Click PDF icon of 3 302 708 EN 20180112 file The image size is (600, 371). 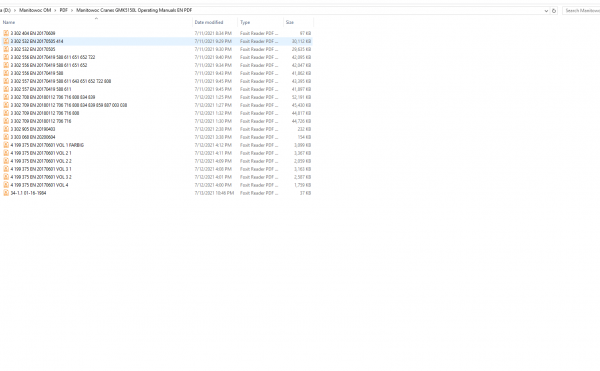(6, 97)
